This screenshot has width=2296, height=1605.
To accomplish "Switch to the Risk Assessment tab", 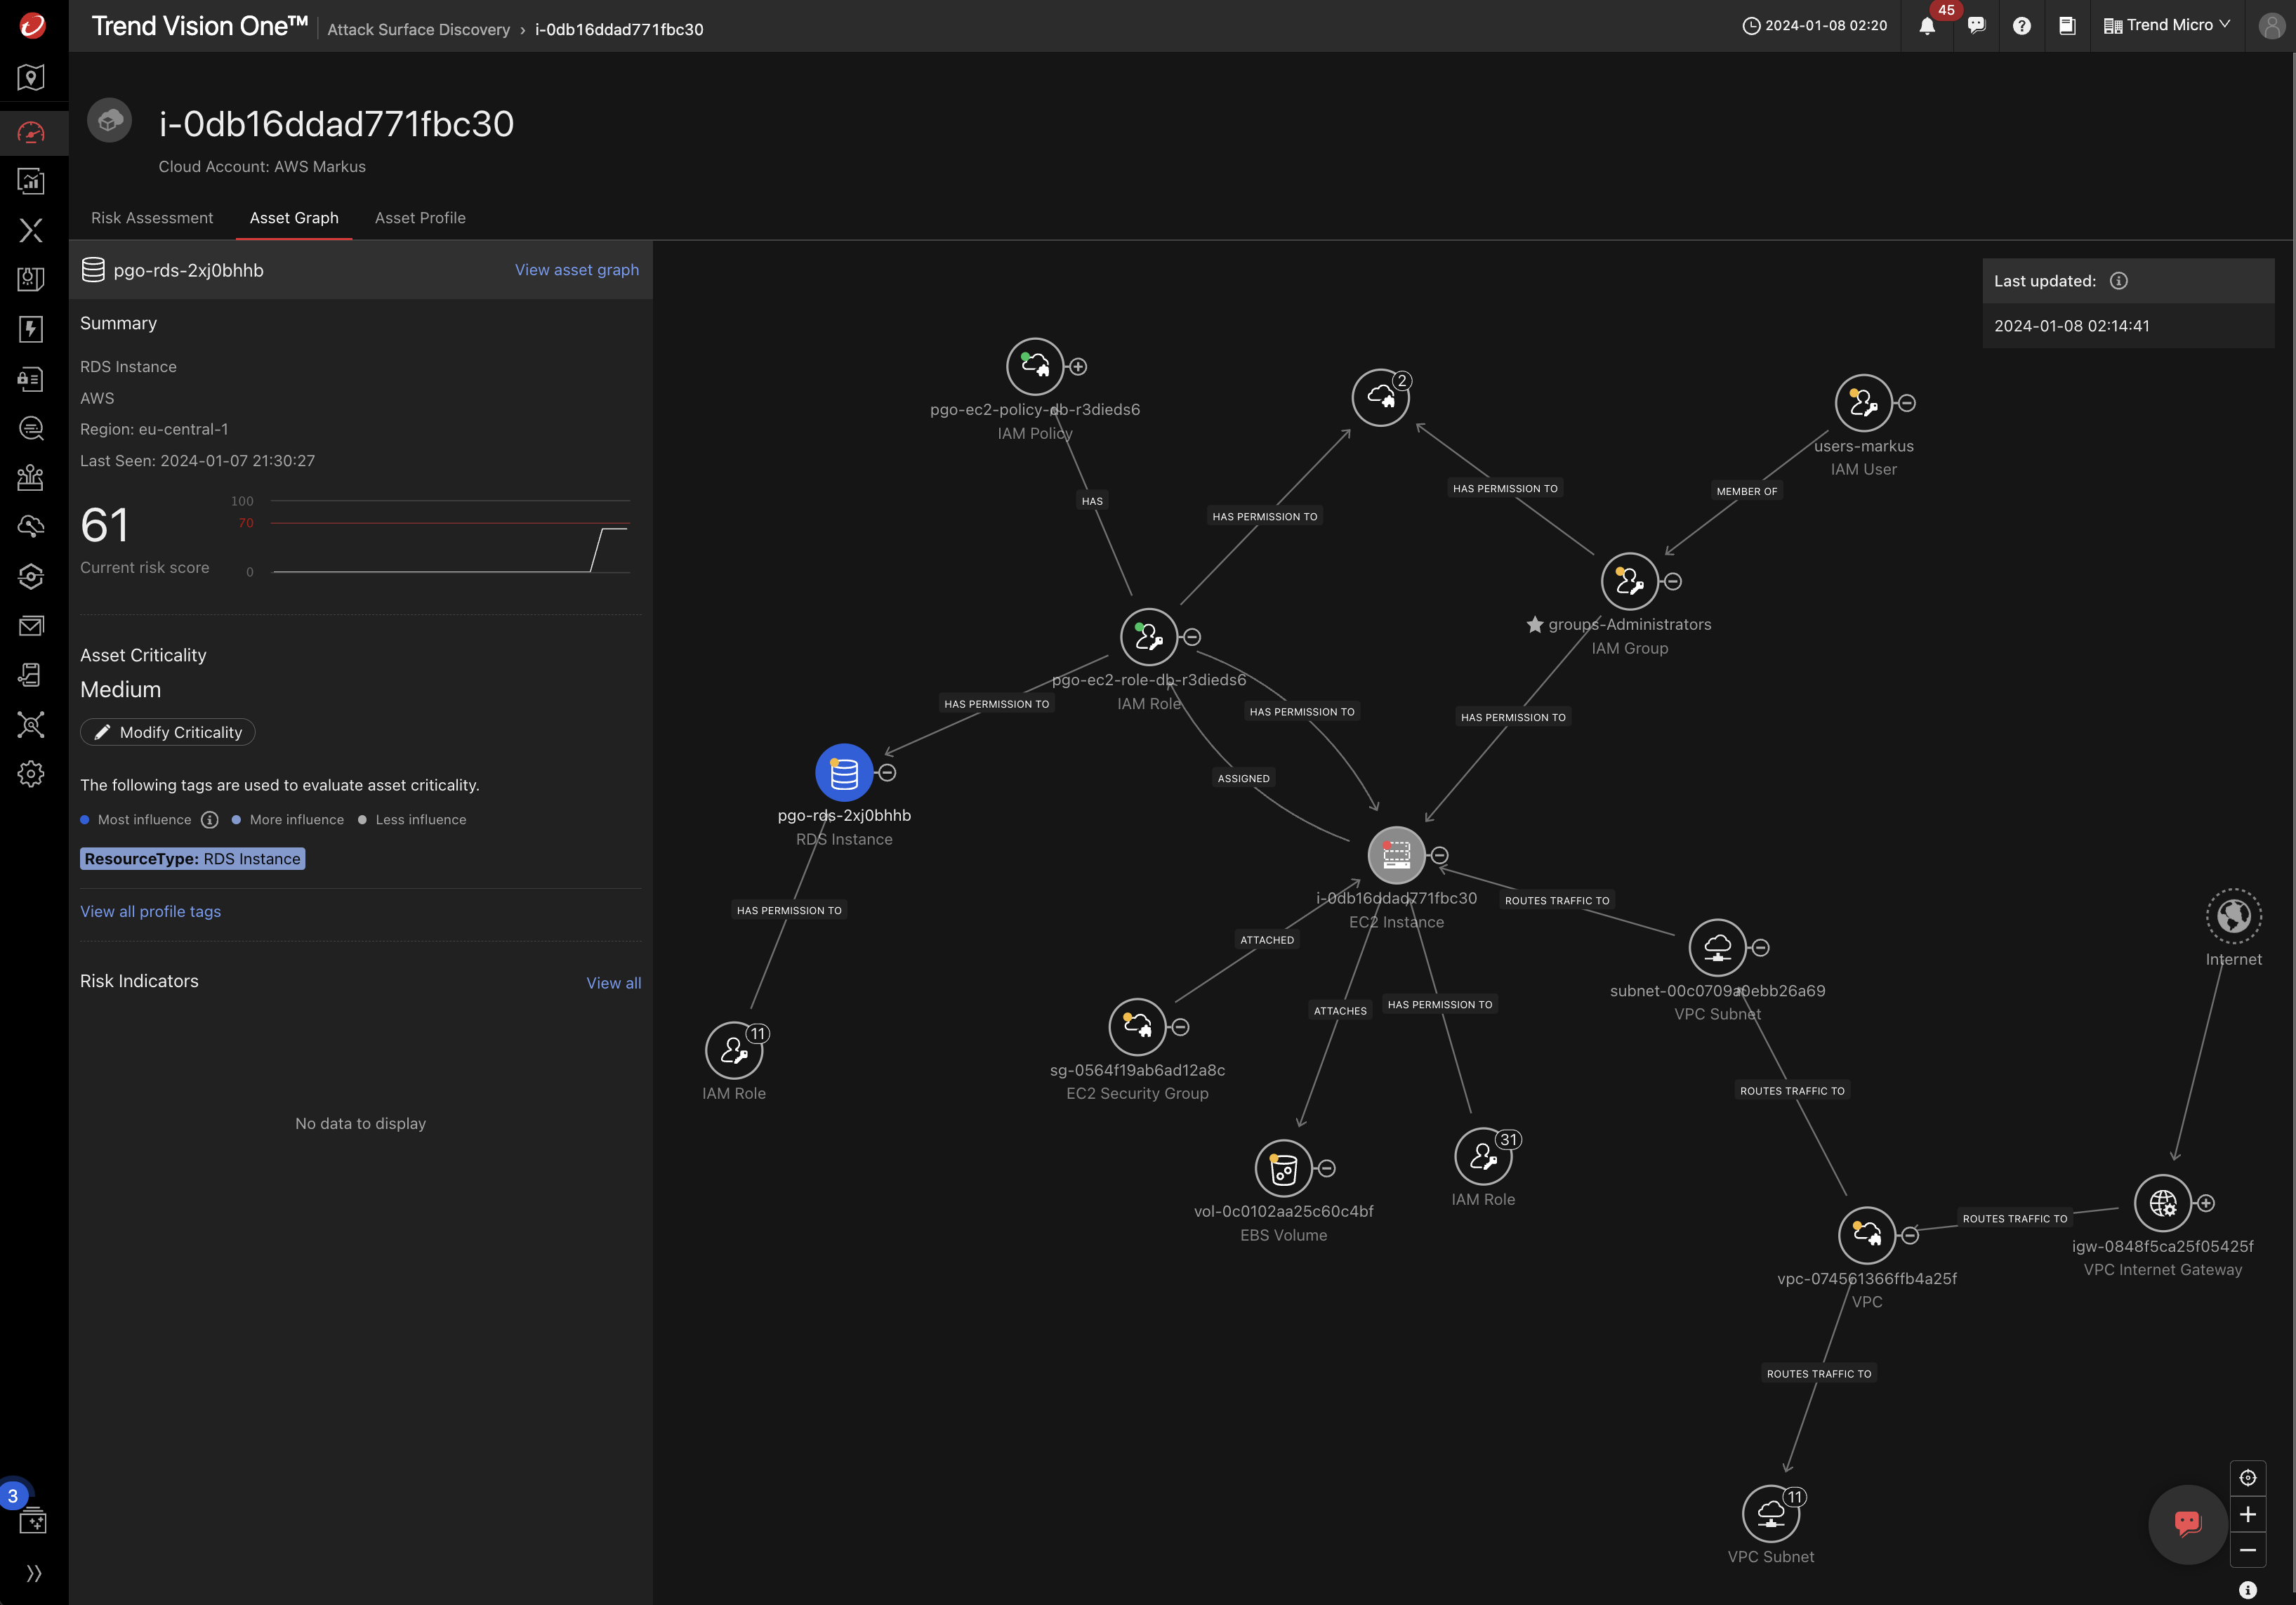I will 152,217.
